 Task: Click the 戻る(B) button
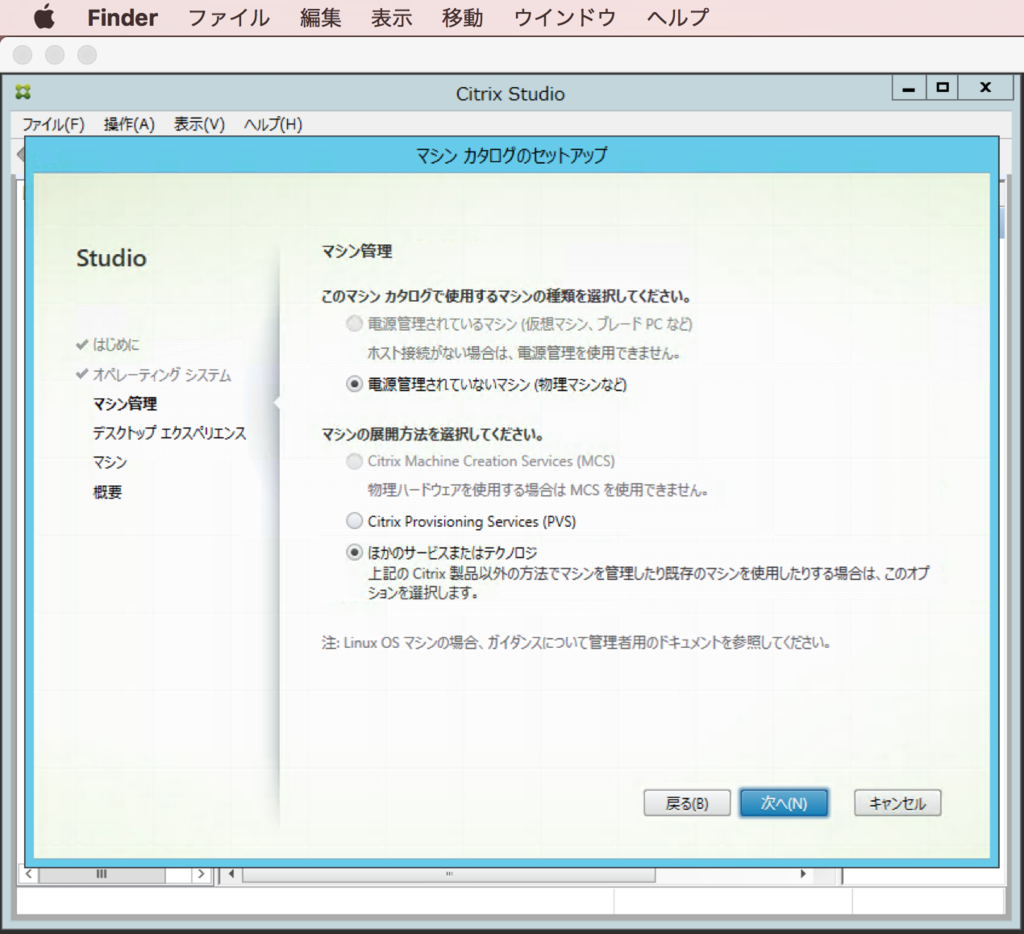(x=687, y=803)
